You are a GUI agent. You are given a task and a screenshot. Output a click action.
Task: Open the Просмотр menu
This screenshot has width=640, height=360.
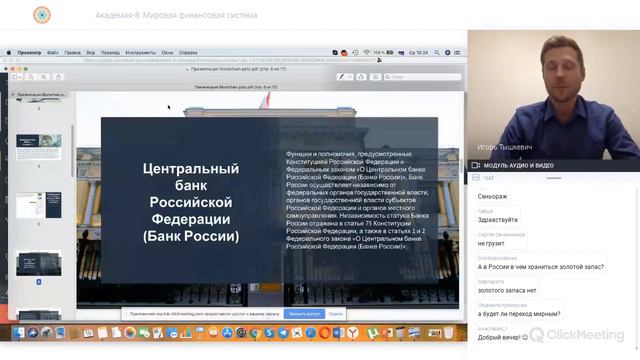point(29,53)
